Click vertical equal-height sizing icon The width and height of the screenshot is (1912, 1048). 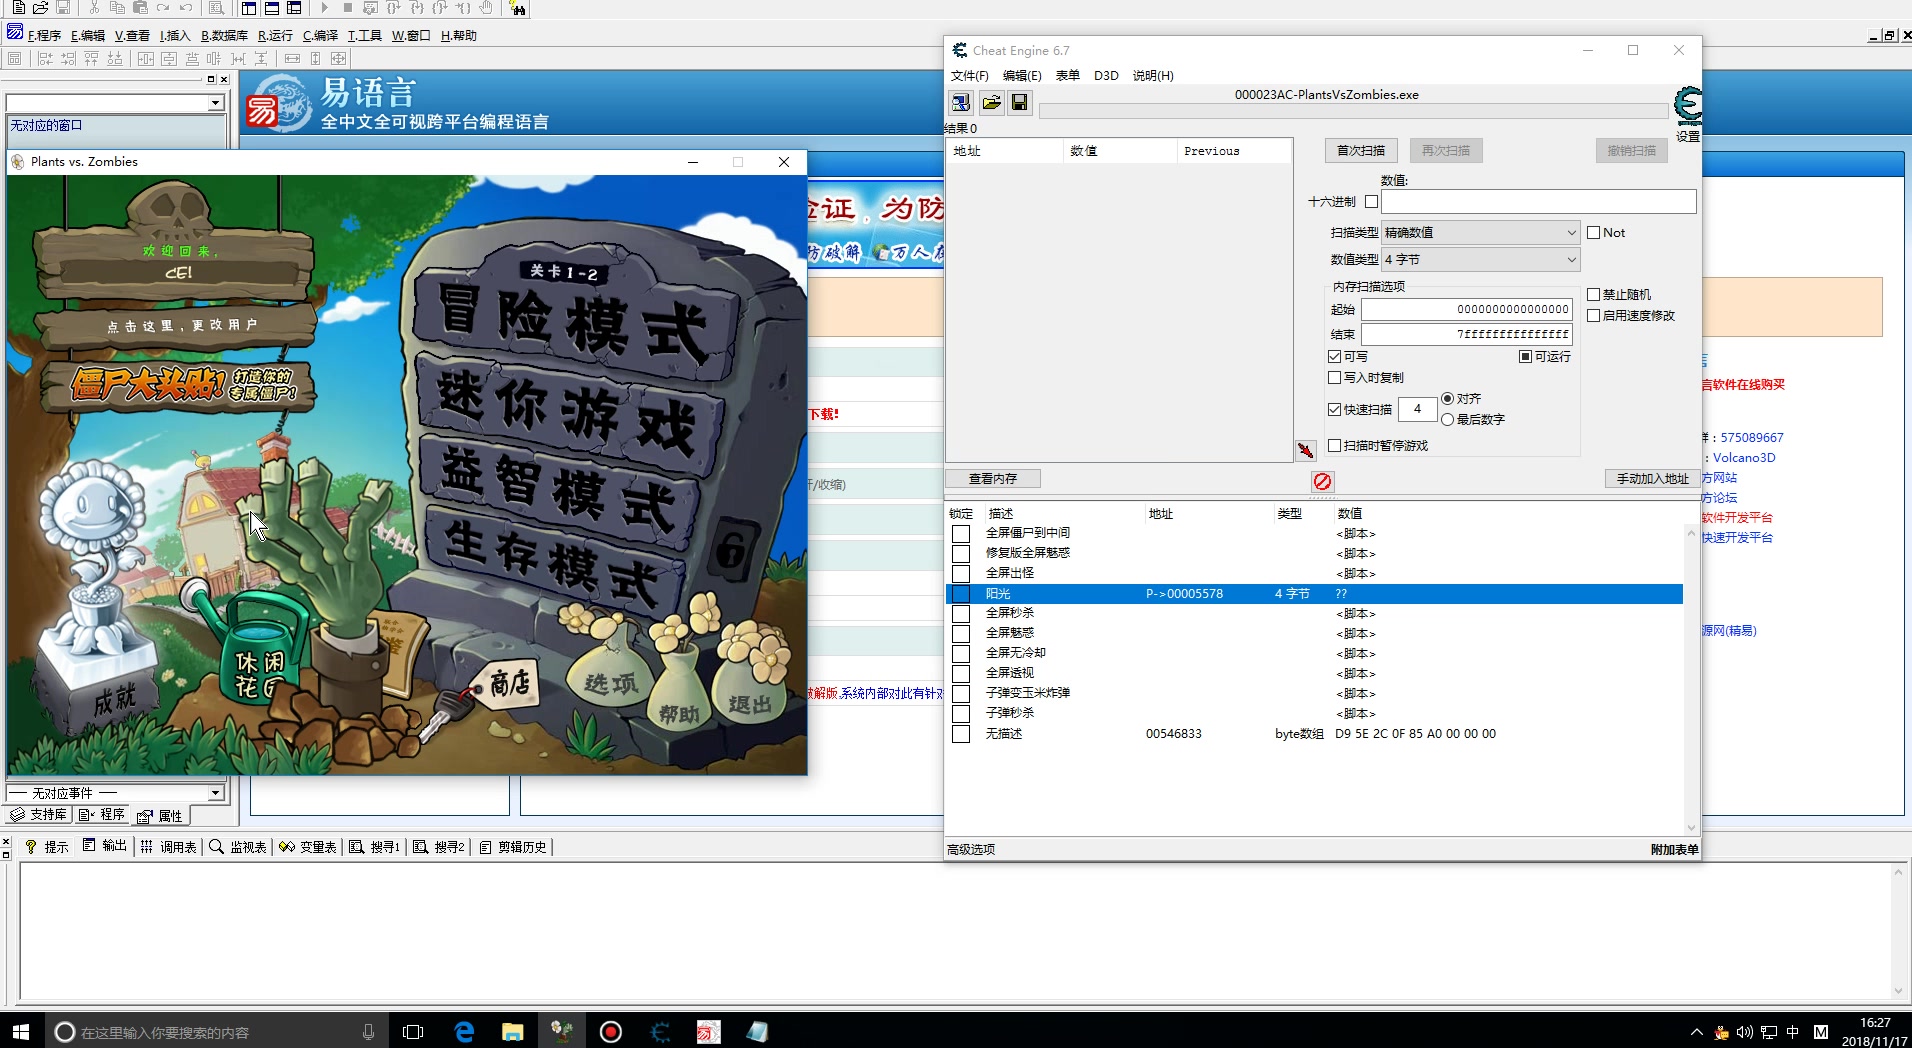pos(315,59)
